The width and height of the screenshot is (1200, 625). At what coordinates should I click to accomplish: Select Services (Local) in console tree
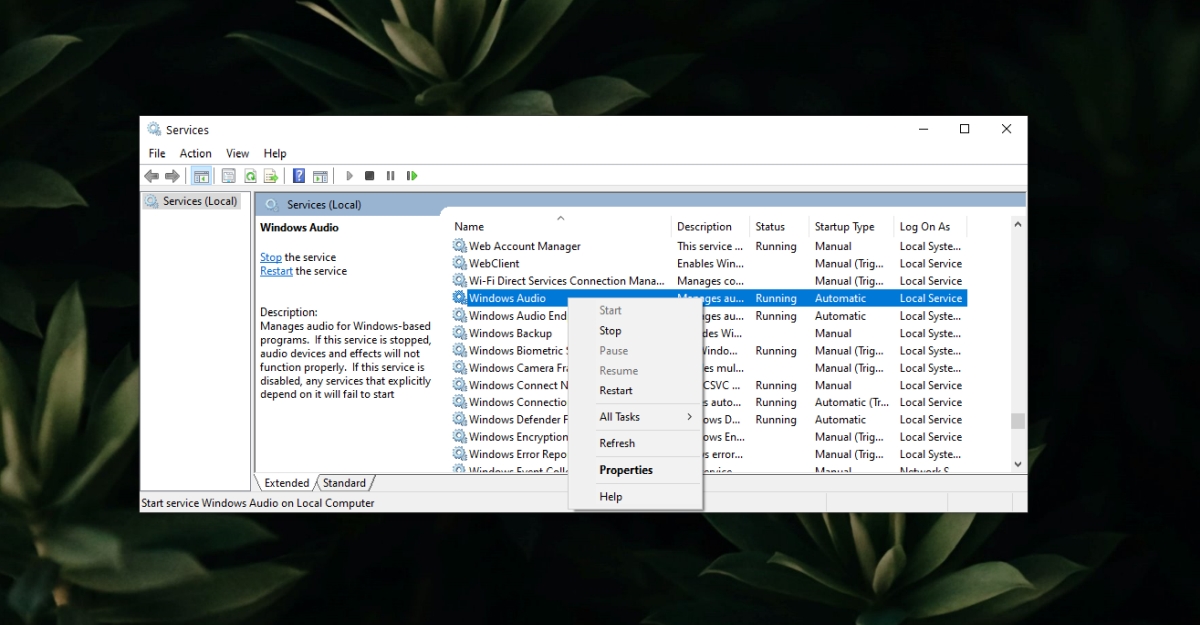coord(192,201)
